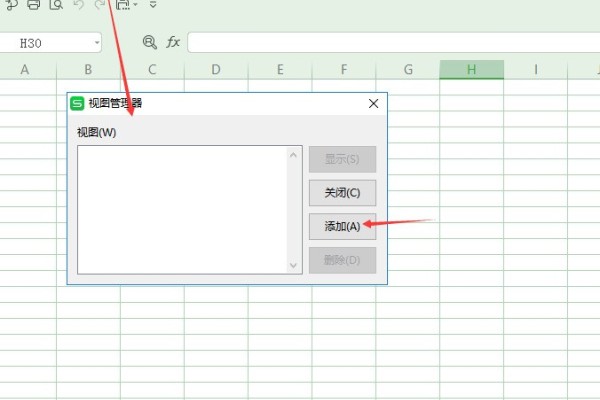Screen dimensions: 600x400
Task: Click the green S logo in dialog title
Action: click(77, 103)
